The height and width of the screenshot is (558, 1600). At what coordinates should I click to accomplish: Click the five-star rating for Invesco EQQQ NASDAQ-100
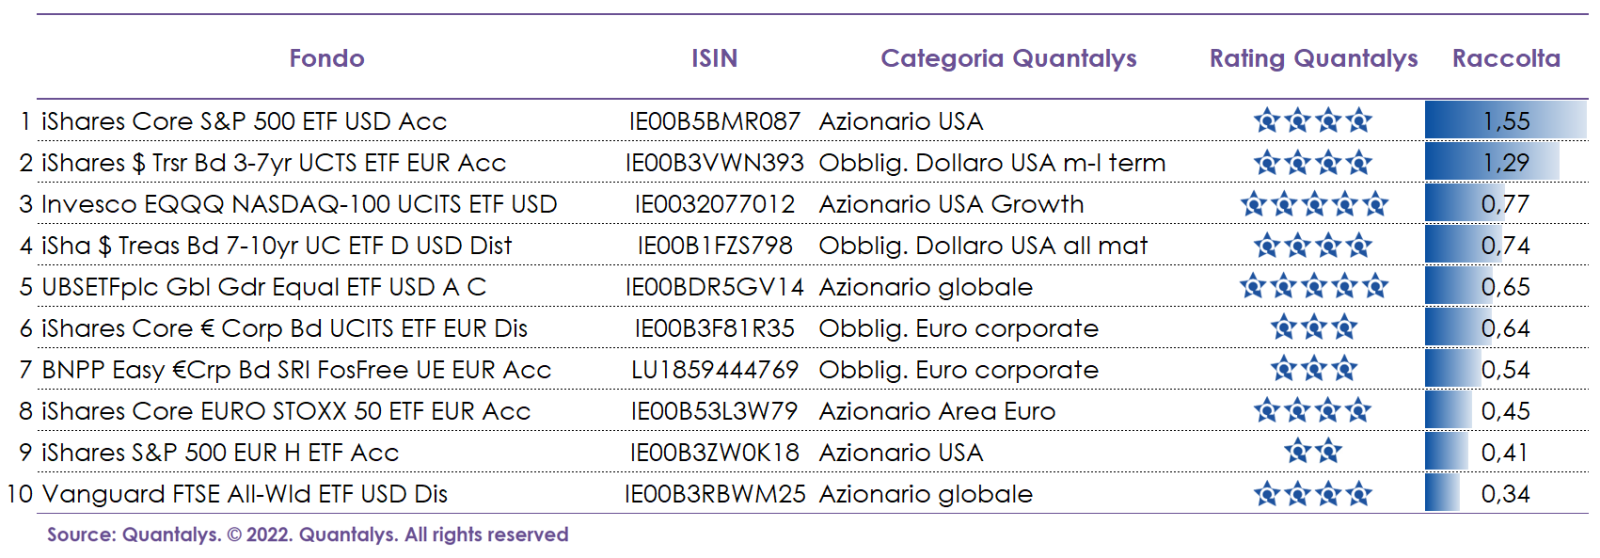(x=1313, y=204)
